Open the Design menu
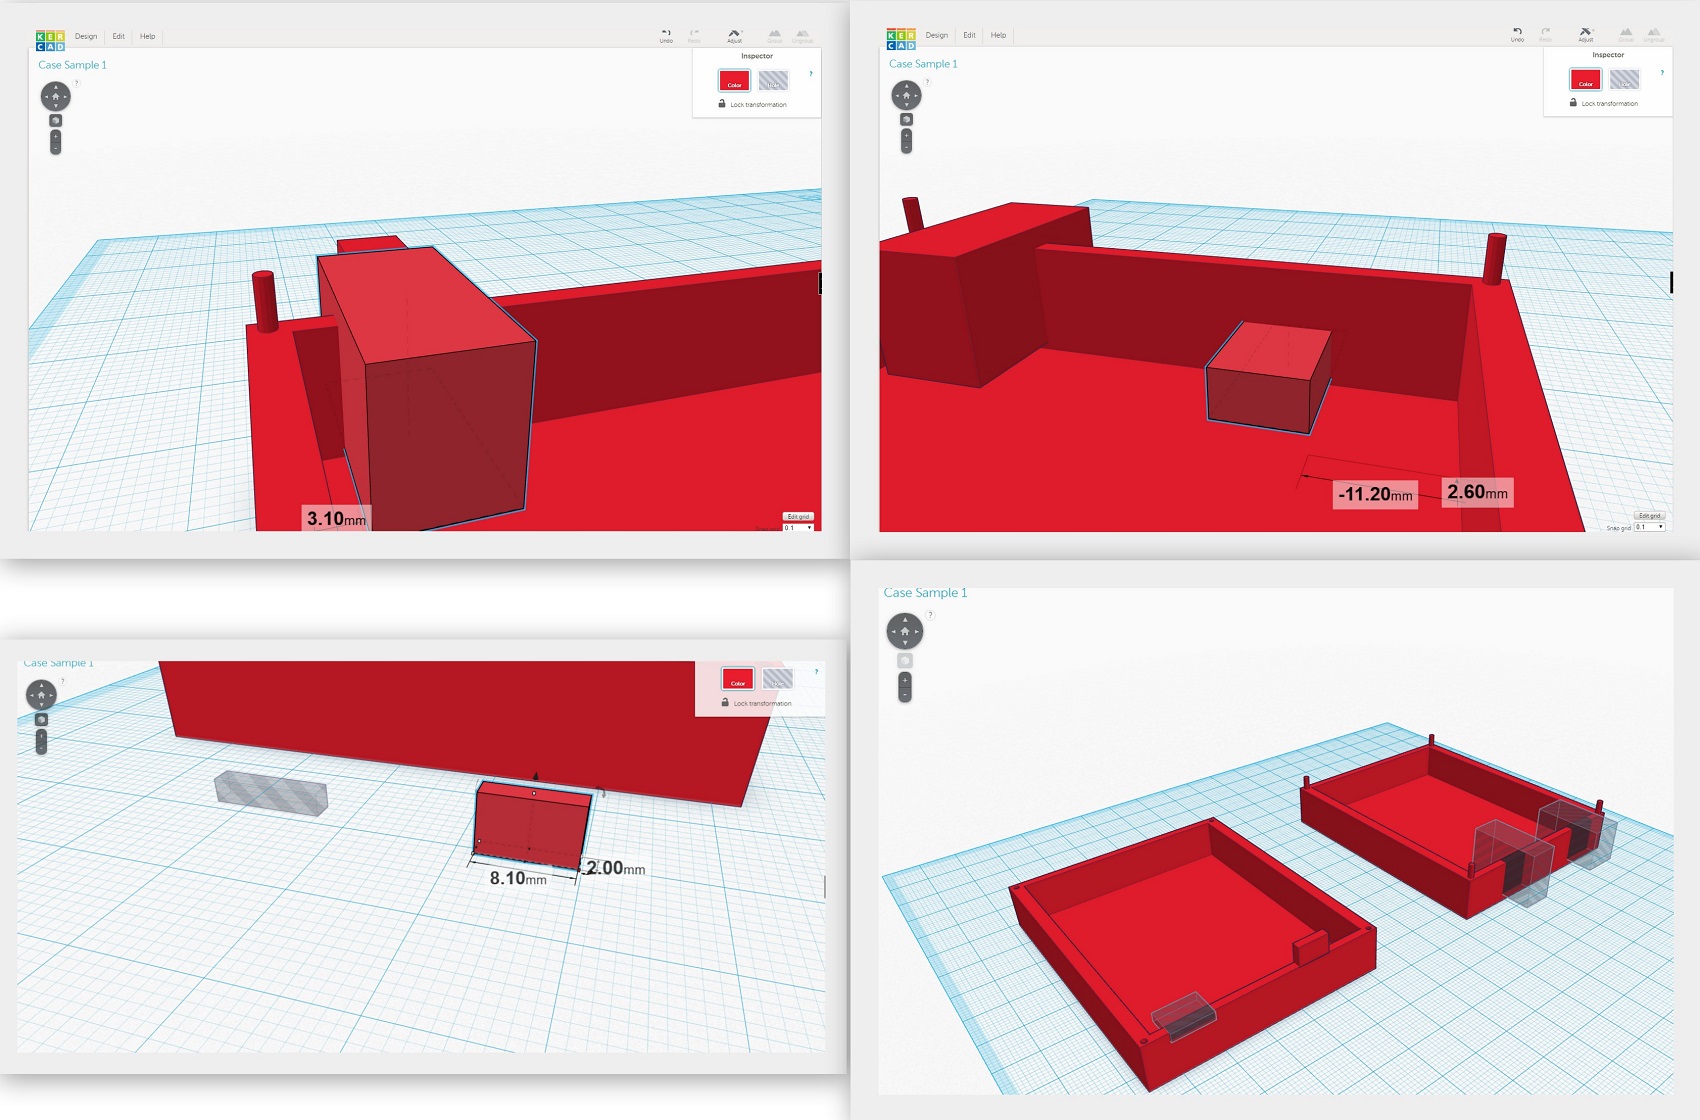The height and width of the screenshot is (1120, 1700). coord(84,35)
